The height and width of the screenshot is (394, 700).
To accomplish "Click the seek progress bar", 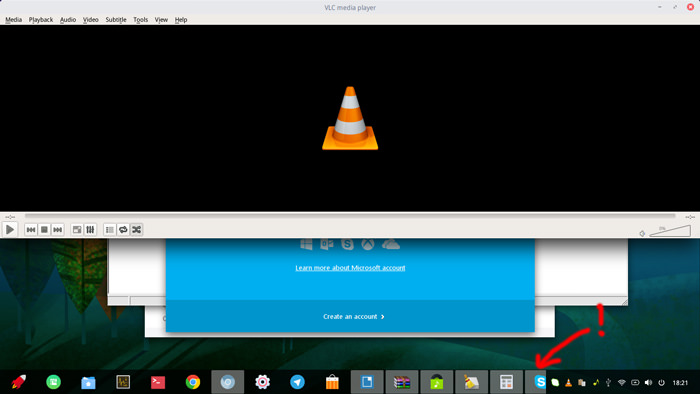I will [x=350, y=216].
